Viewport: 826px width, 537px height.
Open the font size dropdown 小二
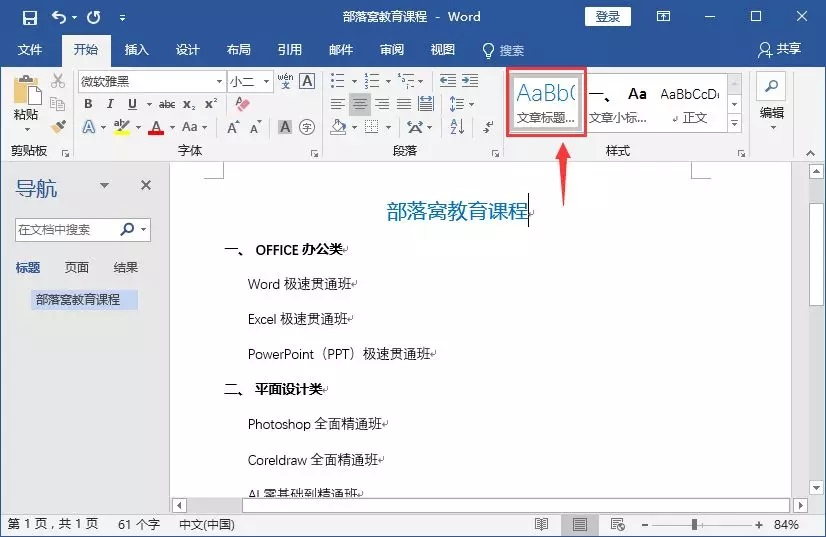[266, 82]
